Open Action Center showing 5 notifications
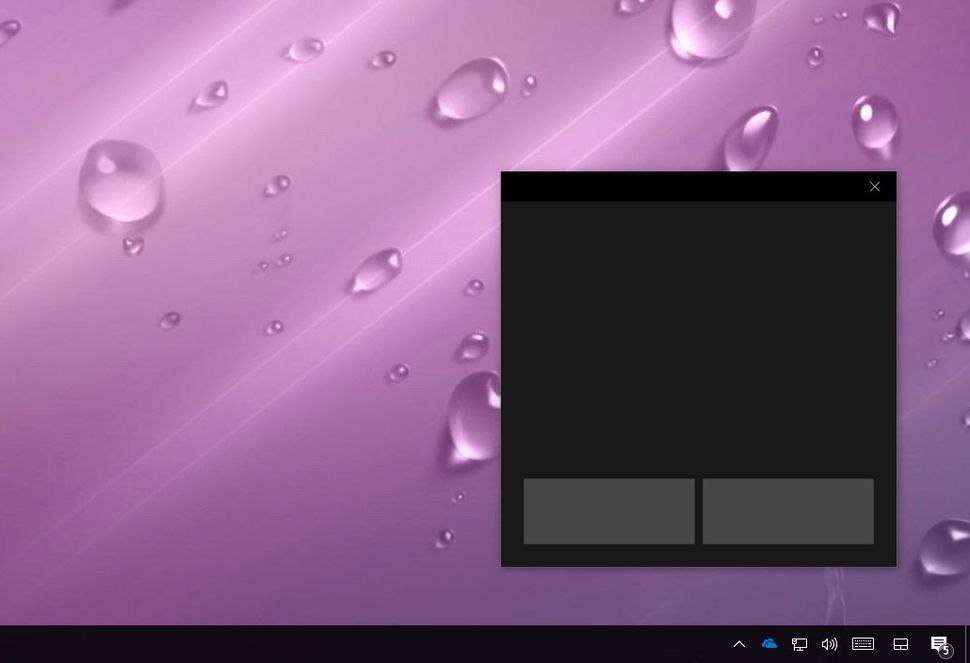 (938, 644)
